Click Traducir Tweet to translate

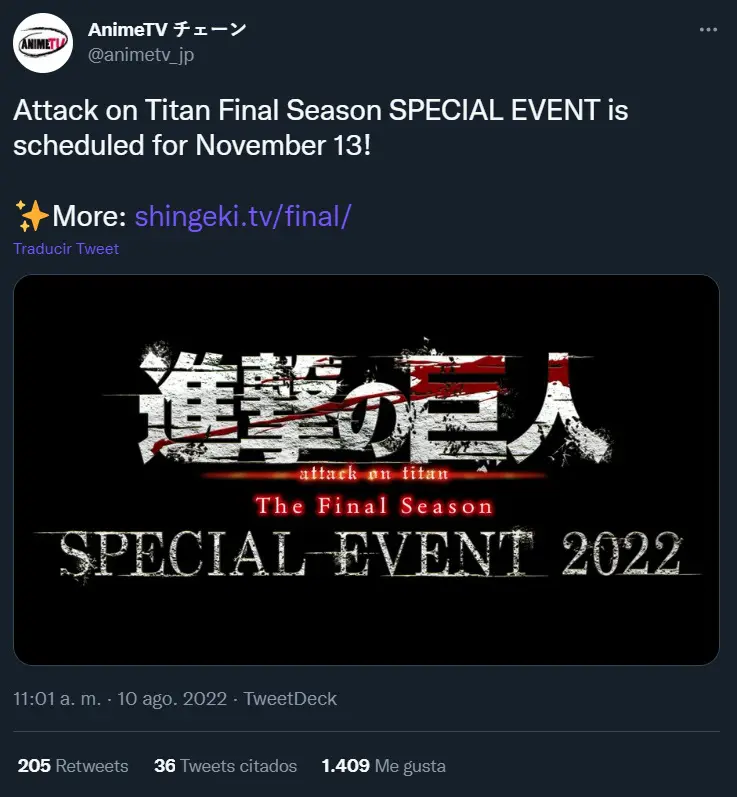pos(66,249)
